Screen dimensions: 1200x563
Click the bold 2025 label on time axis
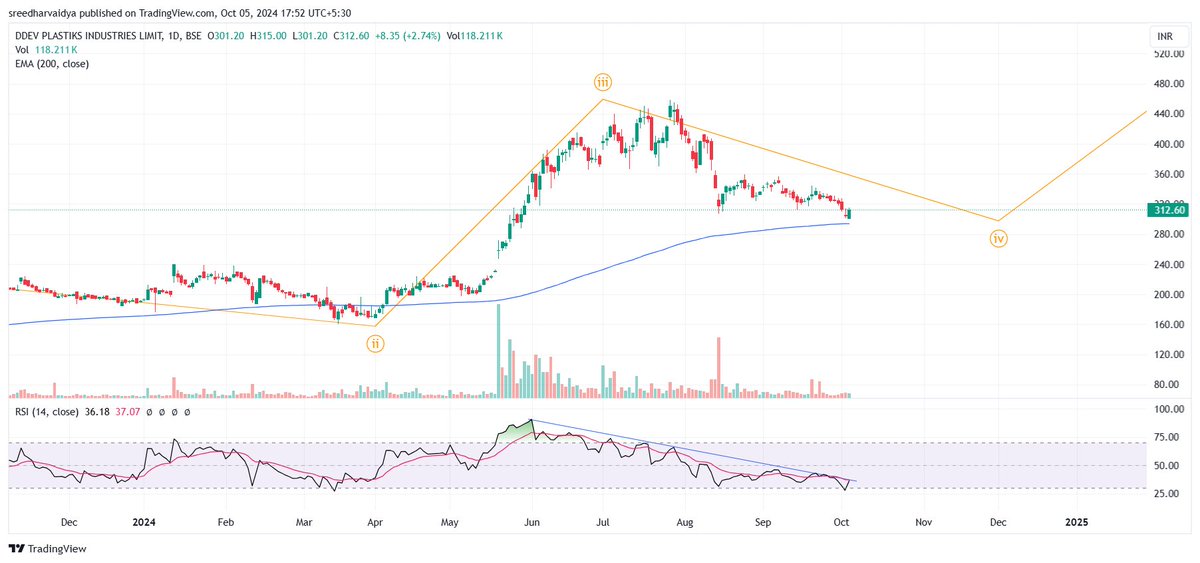[x=1077, y=522]
